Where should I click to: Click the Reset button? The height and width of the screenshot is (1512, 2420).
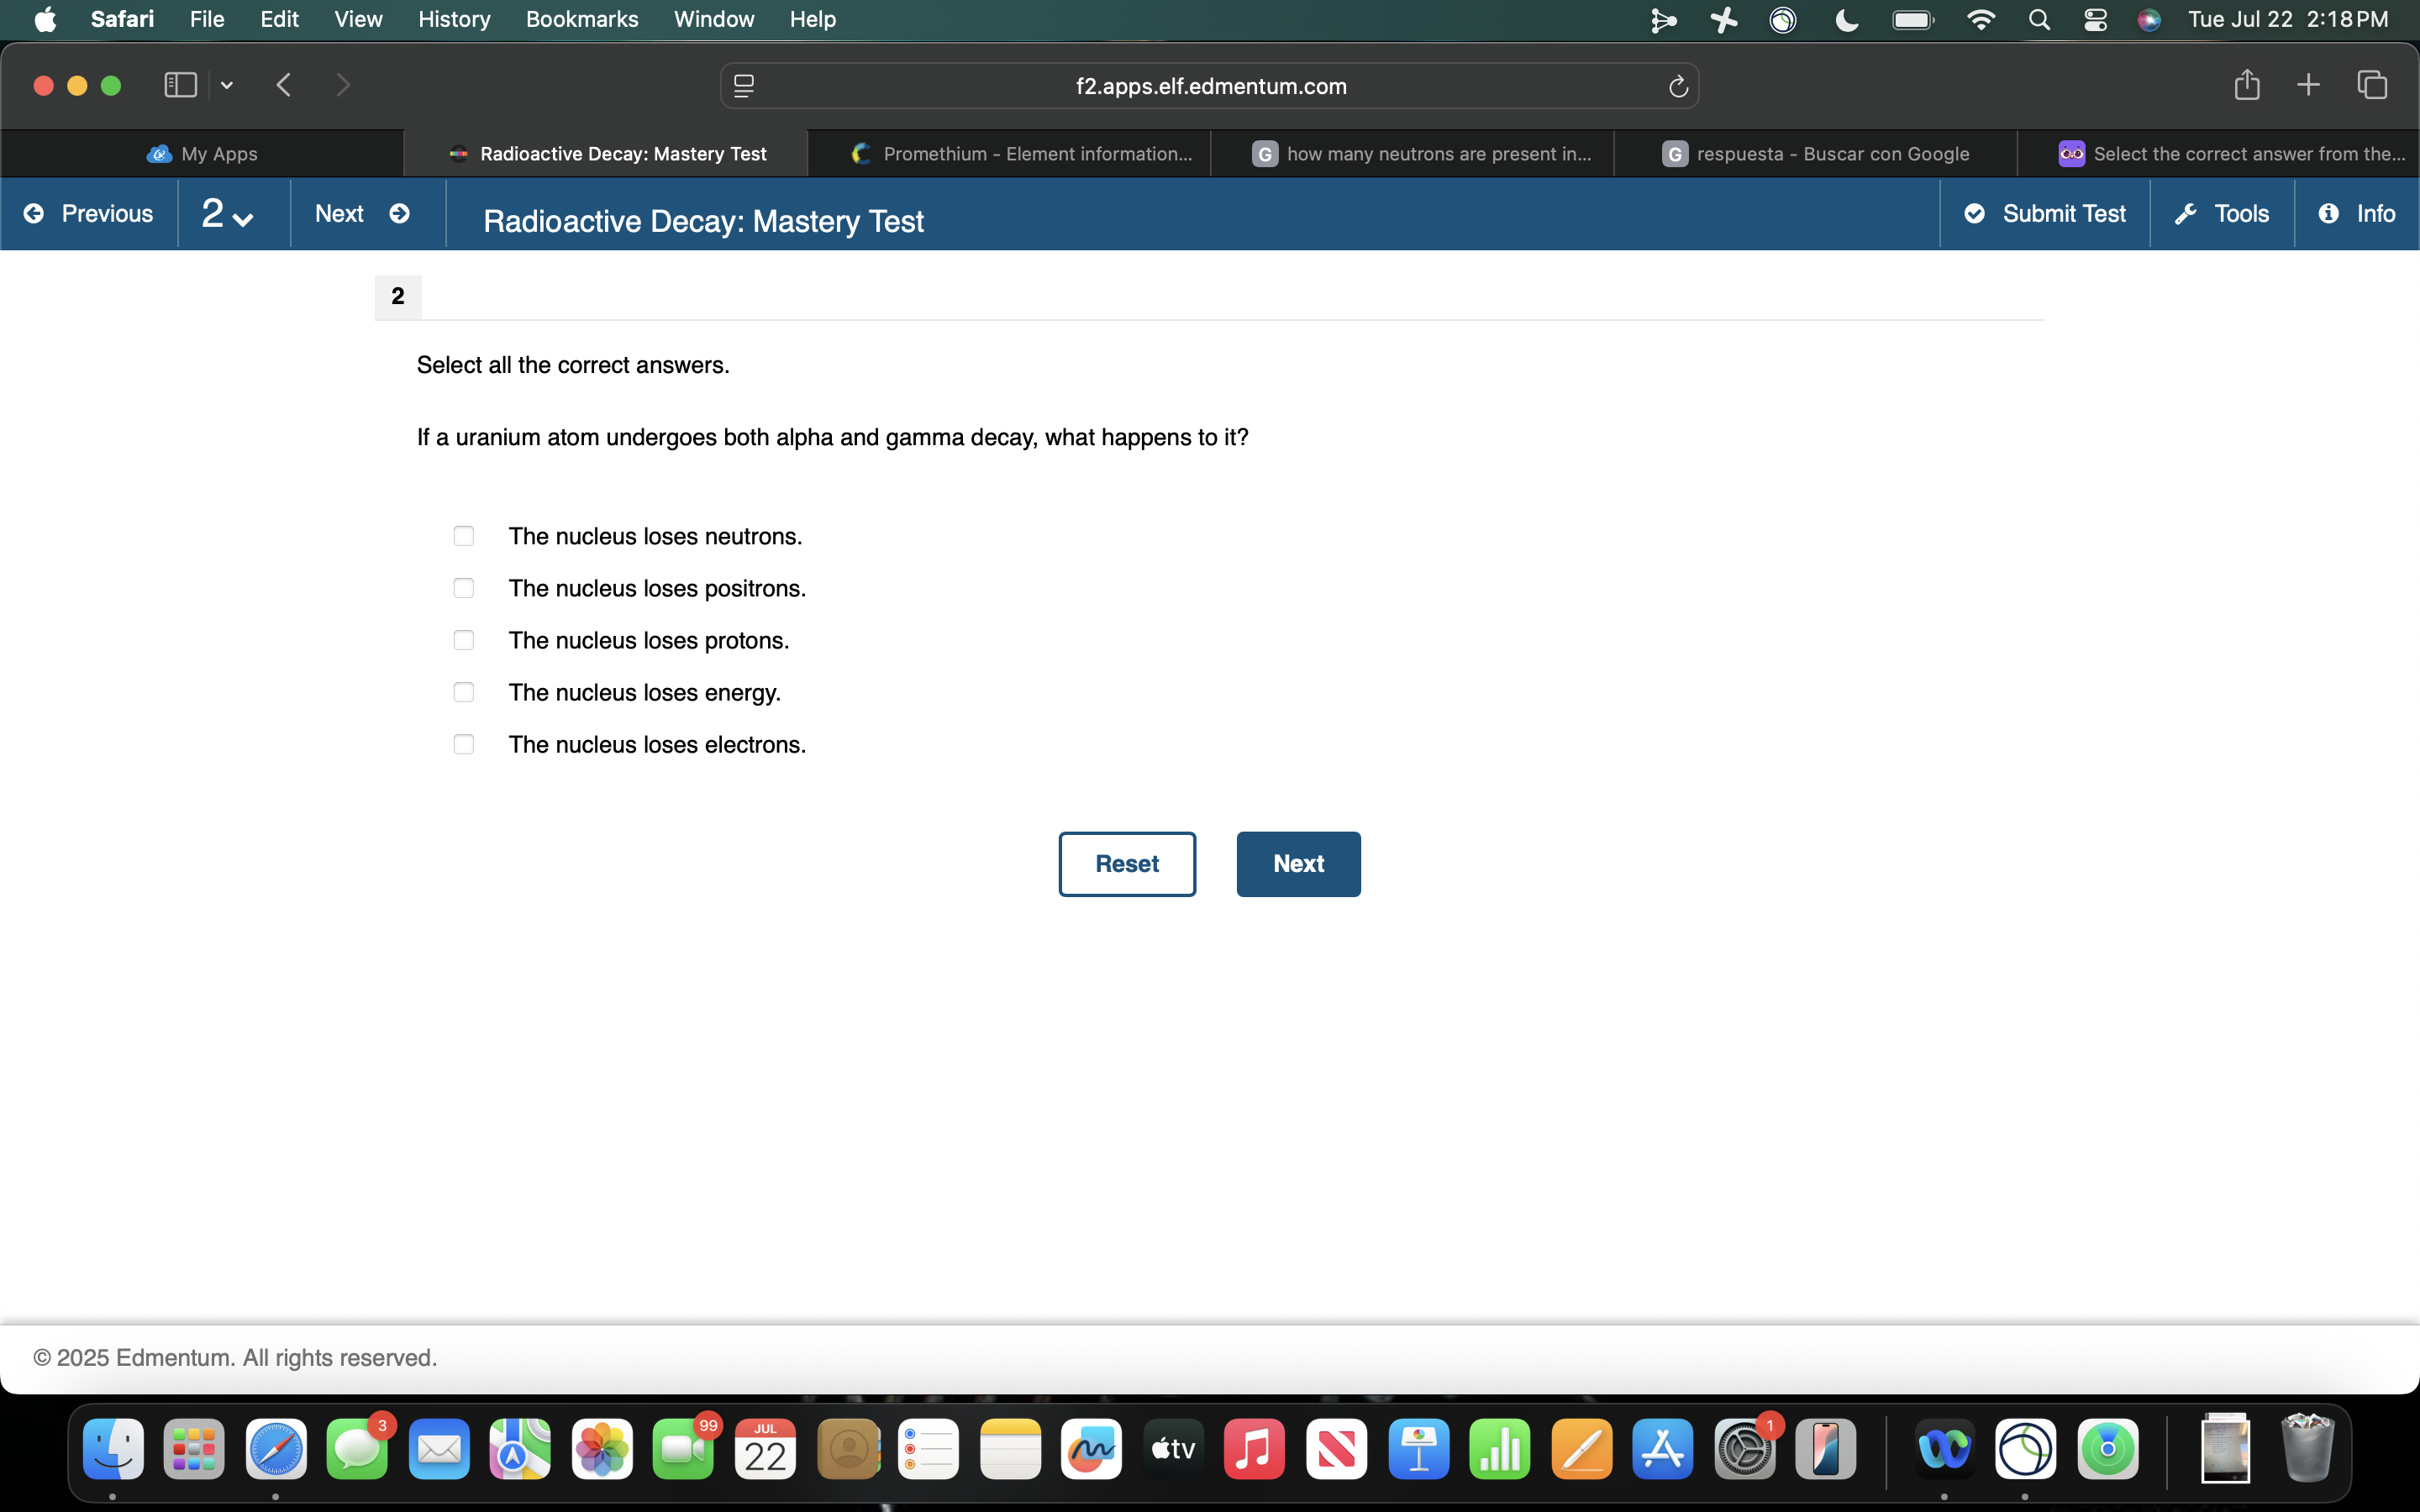pos(1126,863)
